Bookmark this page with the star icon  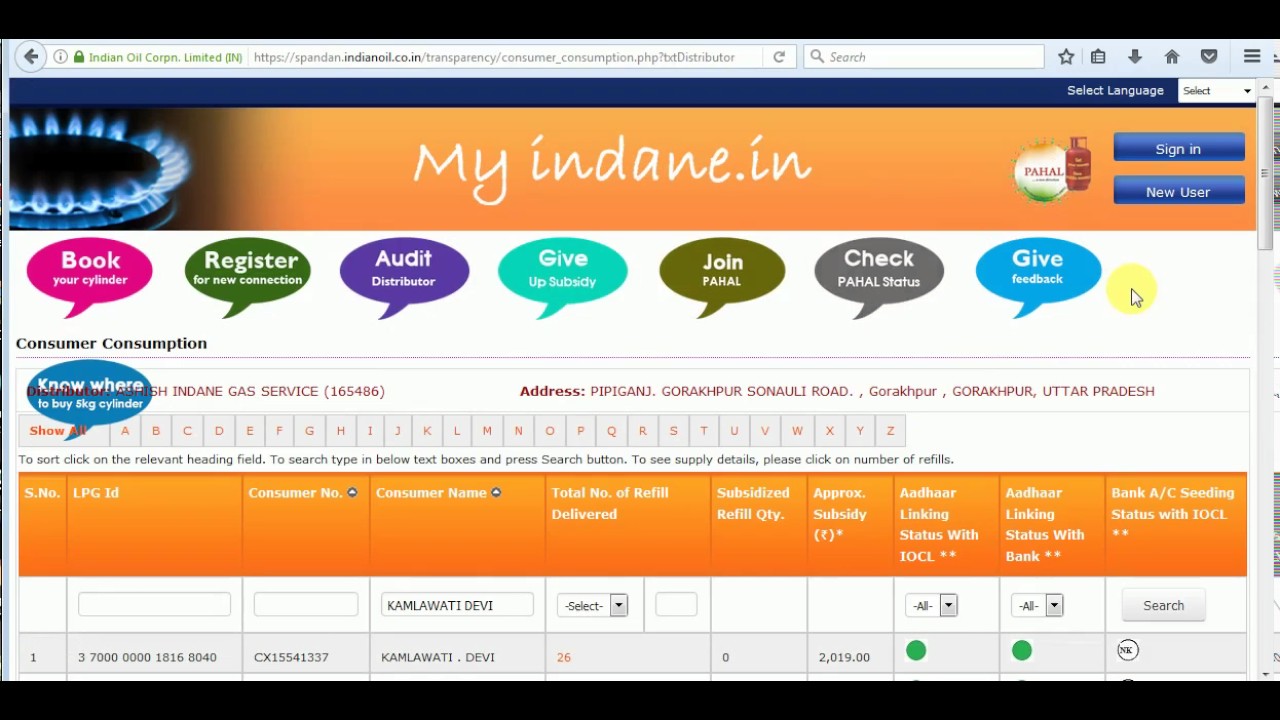1066,57
